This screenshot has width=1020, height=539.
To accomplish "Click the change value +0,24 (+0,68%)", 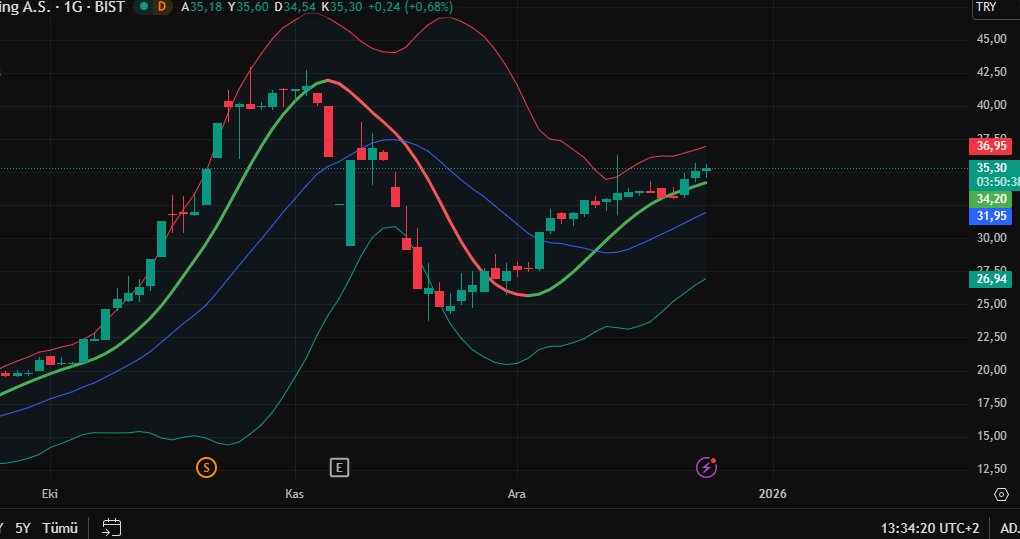I will pyautogui.click(x=410, y=7).
